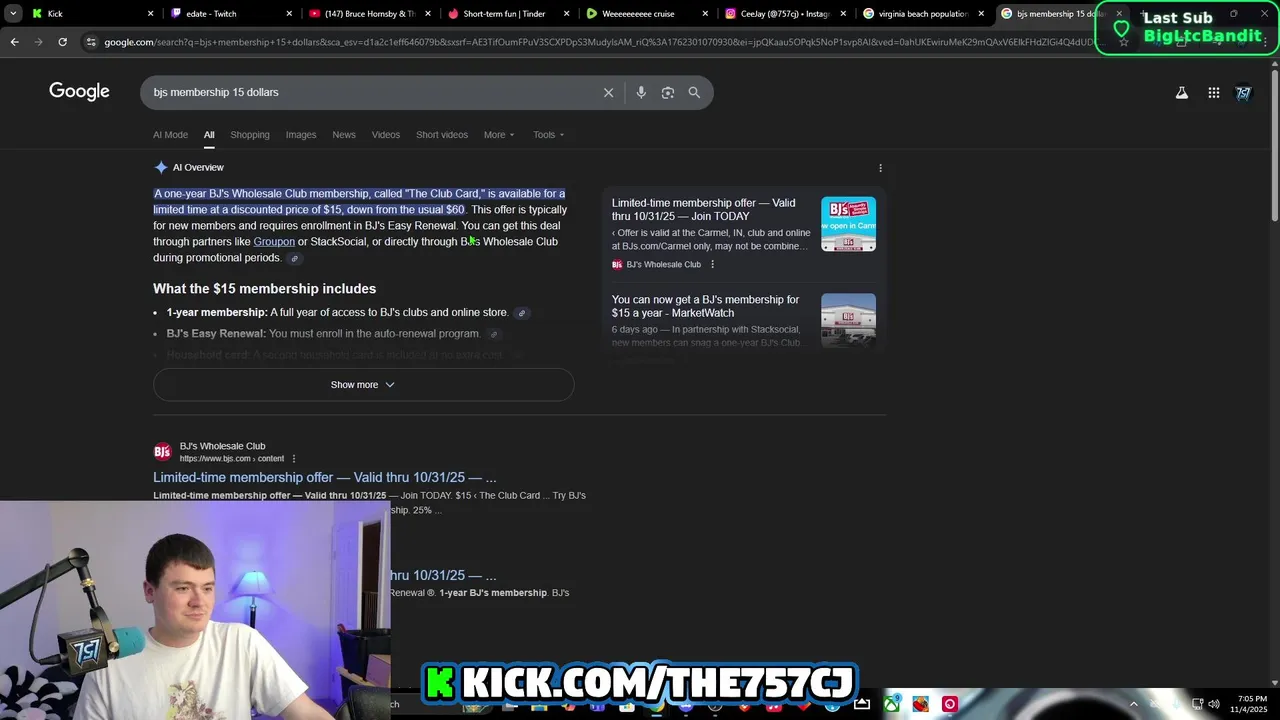Close the Kick browser tab
1280x720 pixels.
pos(151,14)
